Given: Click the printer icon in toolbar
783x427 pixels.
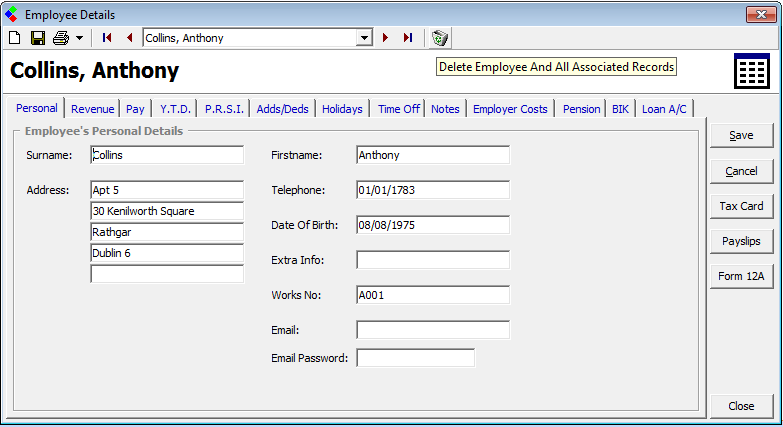Looking at the screenshot, I should point(61,38).
